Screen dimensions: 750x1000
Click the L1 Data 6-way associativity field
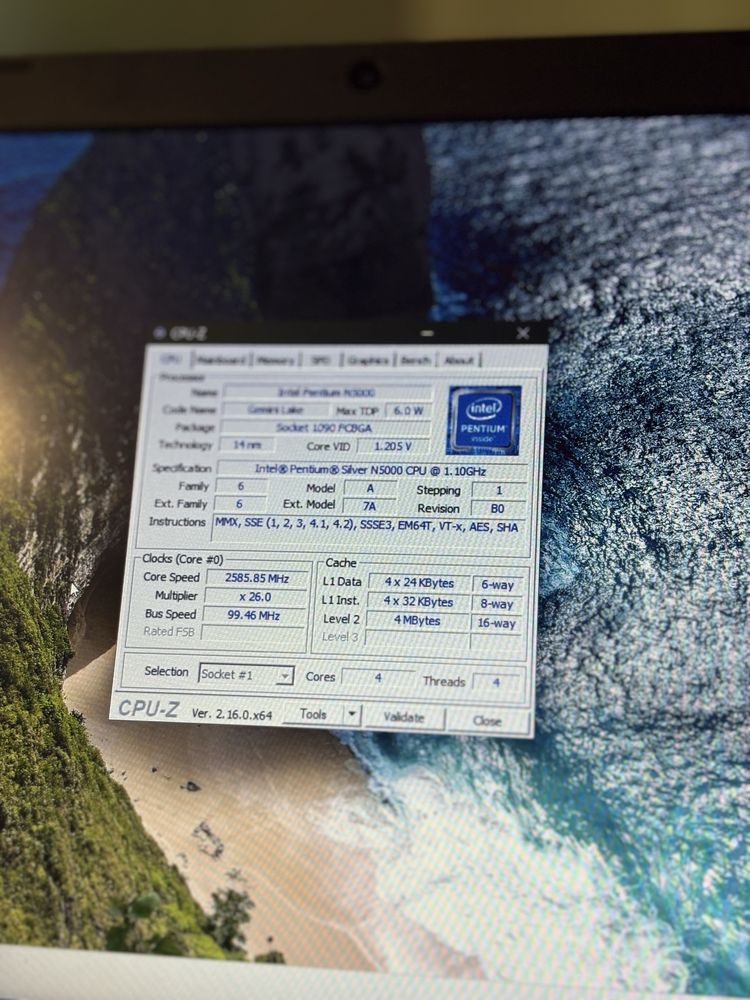498,585
